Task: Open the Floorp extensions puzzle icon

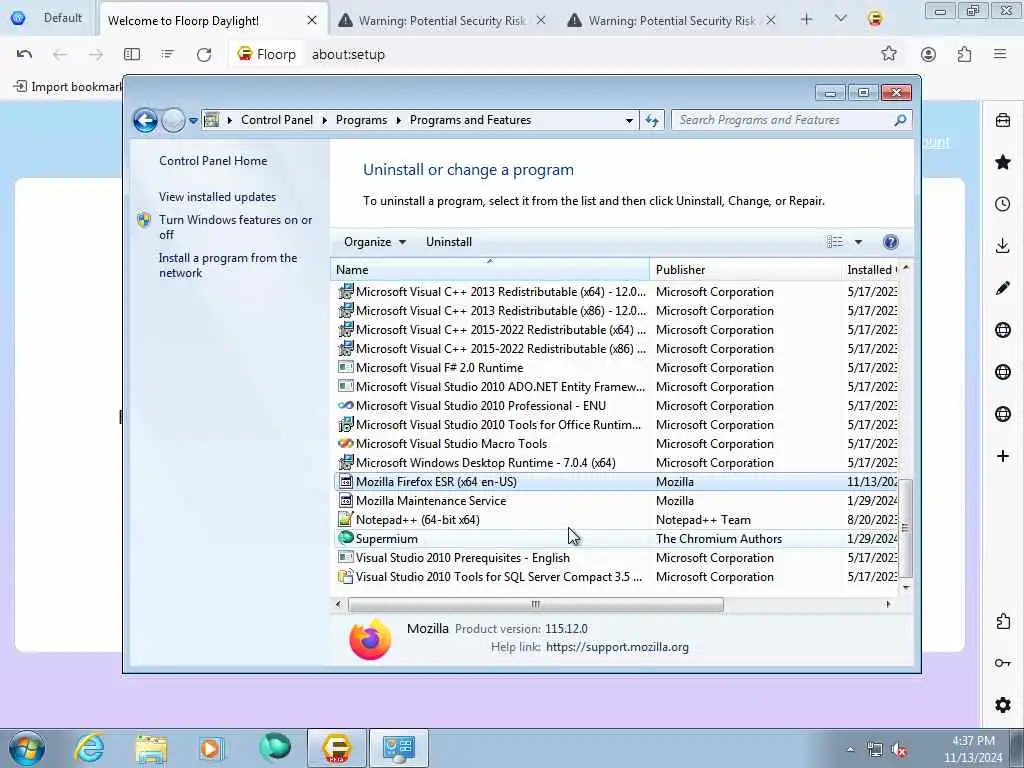Action: [x=965, y=54]
